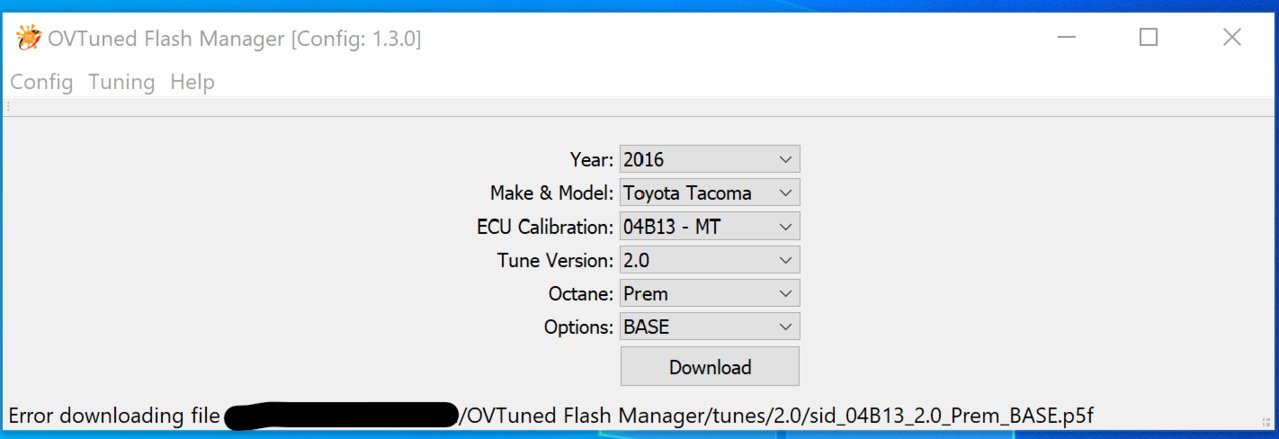This screenshot has width=1279, height=439.
Task: Click the toolbar grip handle below menu
Action: (7, 106)
